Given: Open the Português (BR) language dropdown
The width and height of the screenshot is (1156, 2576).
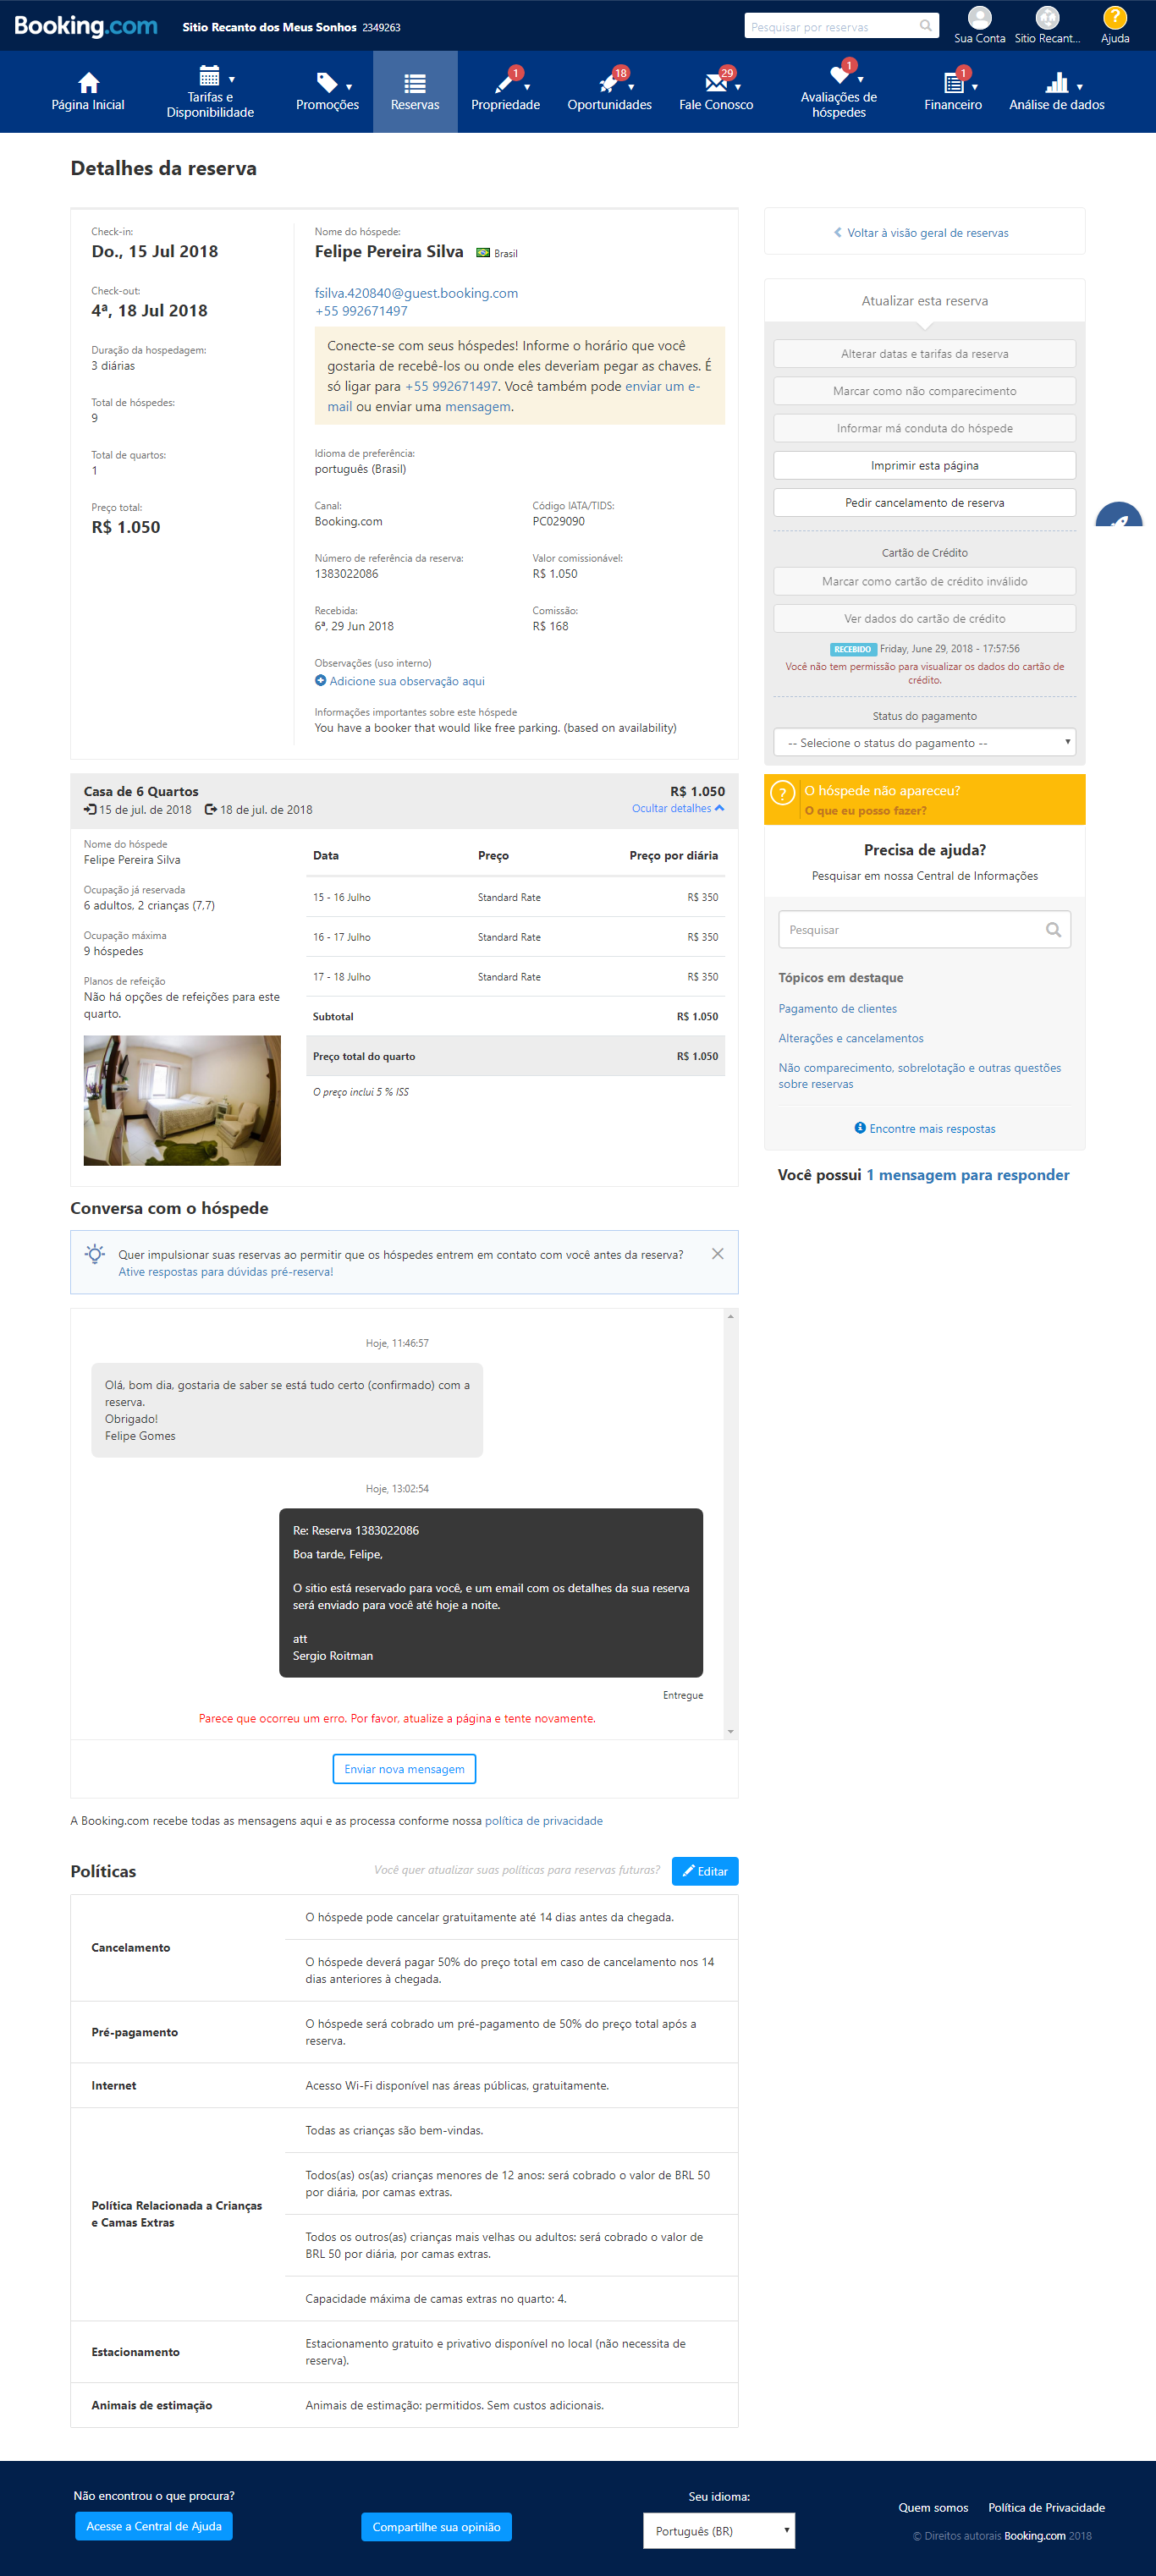Looking at the screenshot, I should [x=718, y=2530].
